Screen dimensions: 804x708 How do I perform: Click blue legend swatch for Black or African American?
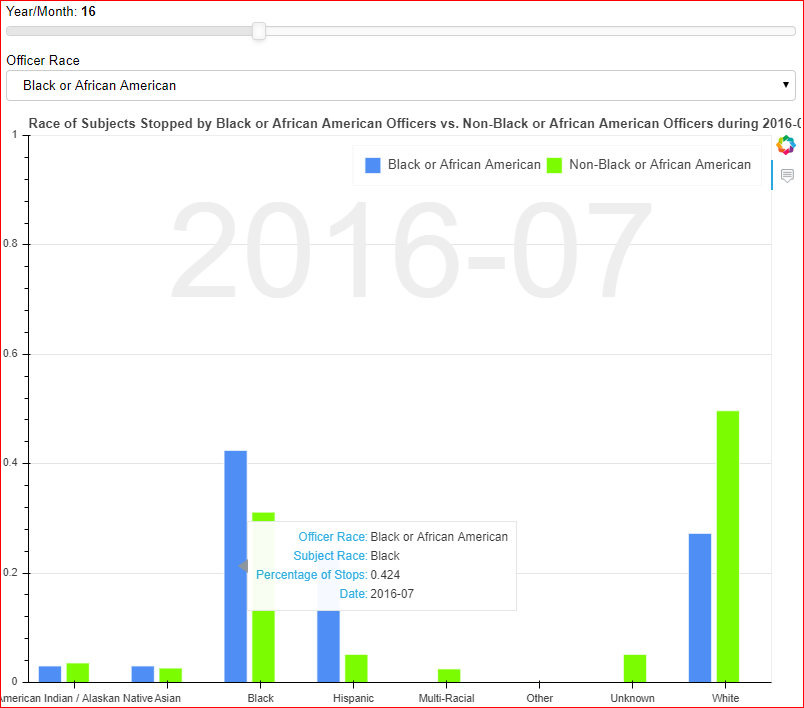373,165
